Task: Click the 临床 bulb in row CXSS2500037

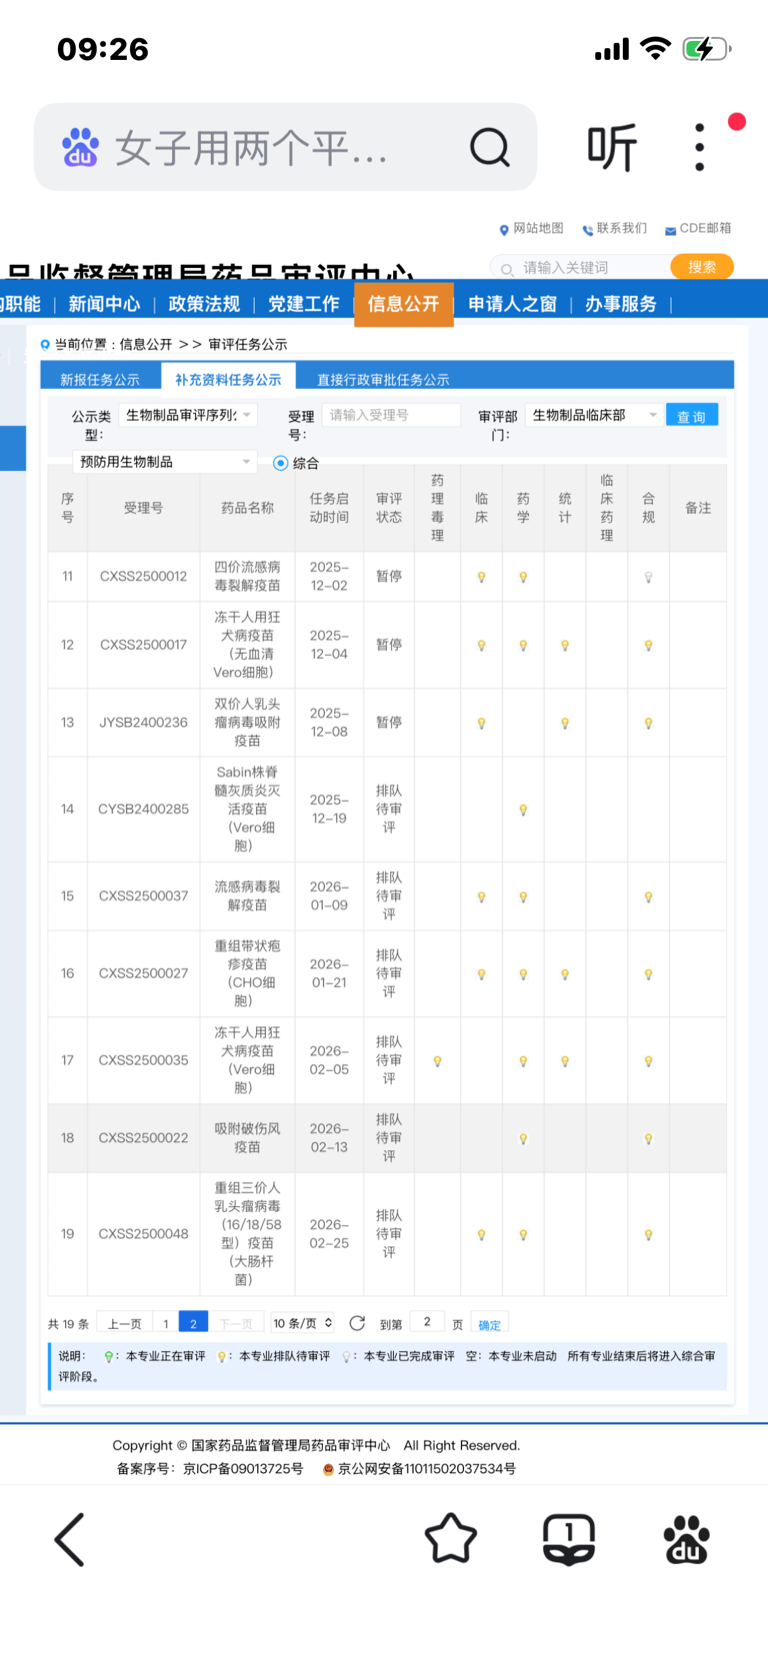Action: point(481,897)
